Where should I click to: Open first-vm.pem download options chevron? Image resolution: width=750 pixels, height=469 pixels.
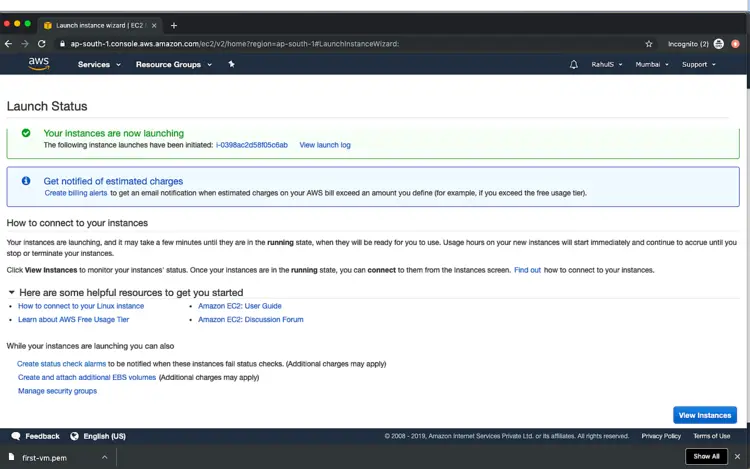point(104,458)
